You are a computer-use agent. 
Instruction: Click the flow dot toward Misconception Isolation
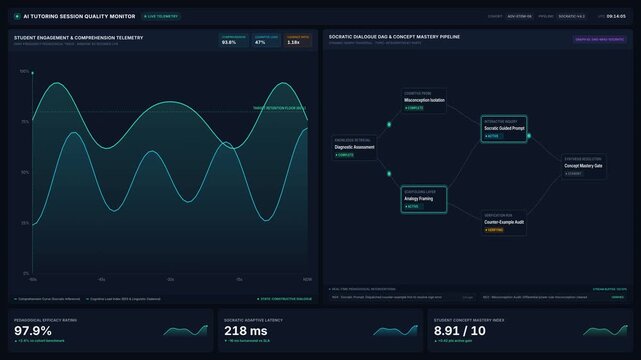tap(389, 124)
